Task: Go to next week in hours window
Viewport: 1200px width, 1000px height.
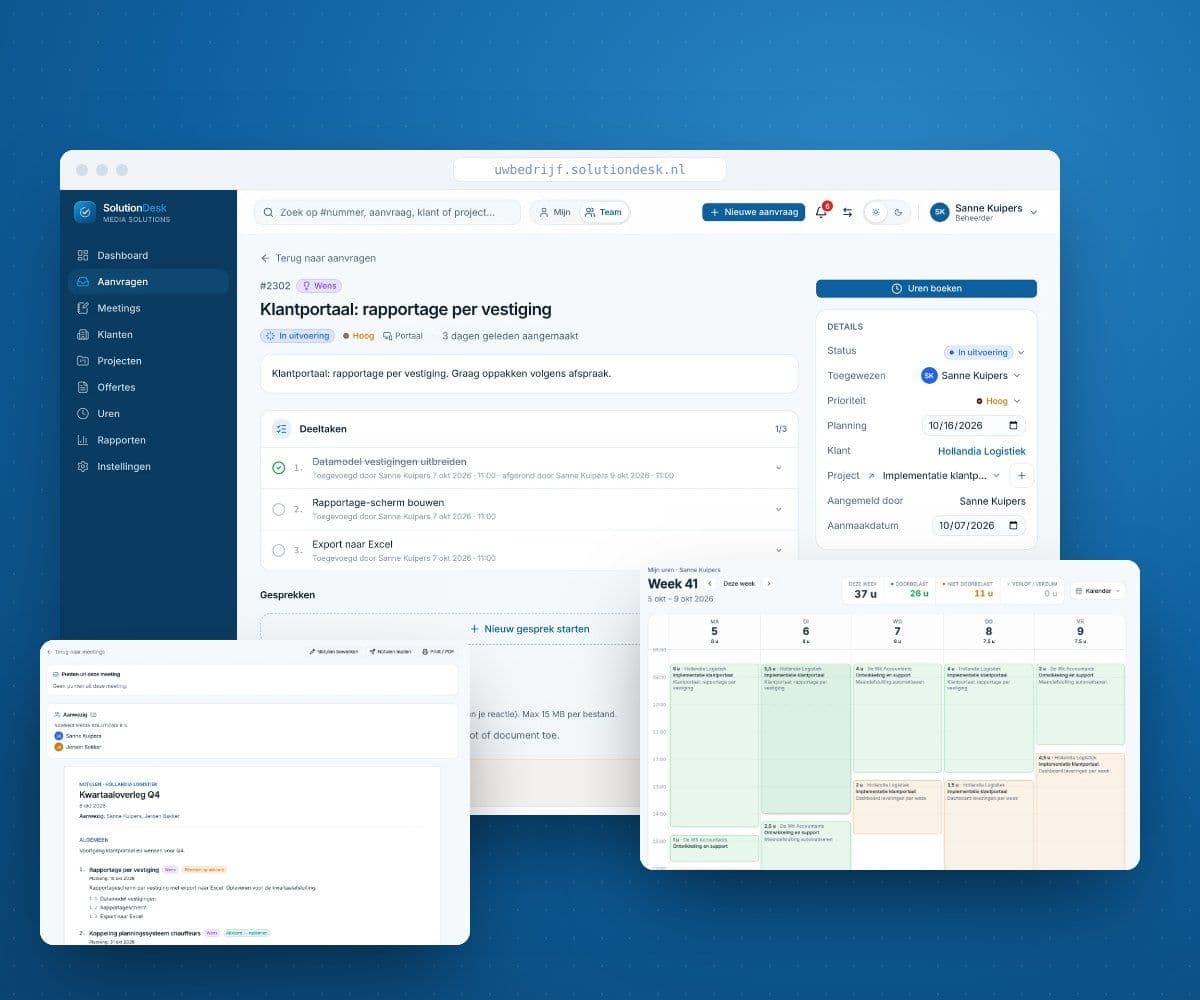Action: click(769, 583)
